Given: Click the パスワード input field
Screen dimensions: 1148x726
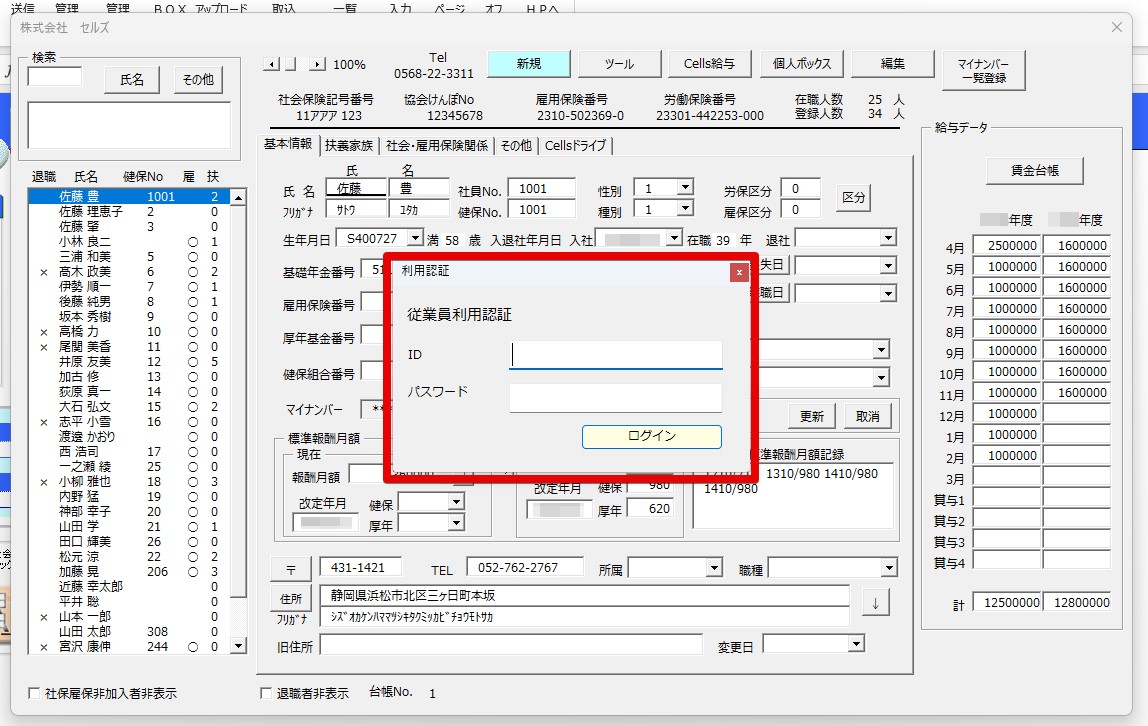Looking at the screenshot, I should pos(616,398).
